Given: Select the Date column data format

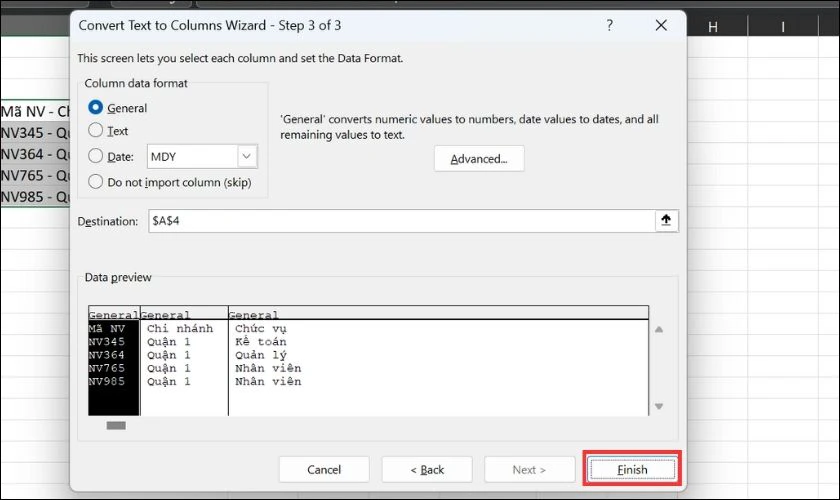Looking at the screenshot, I should click(96, 156).
